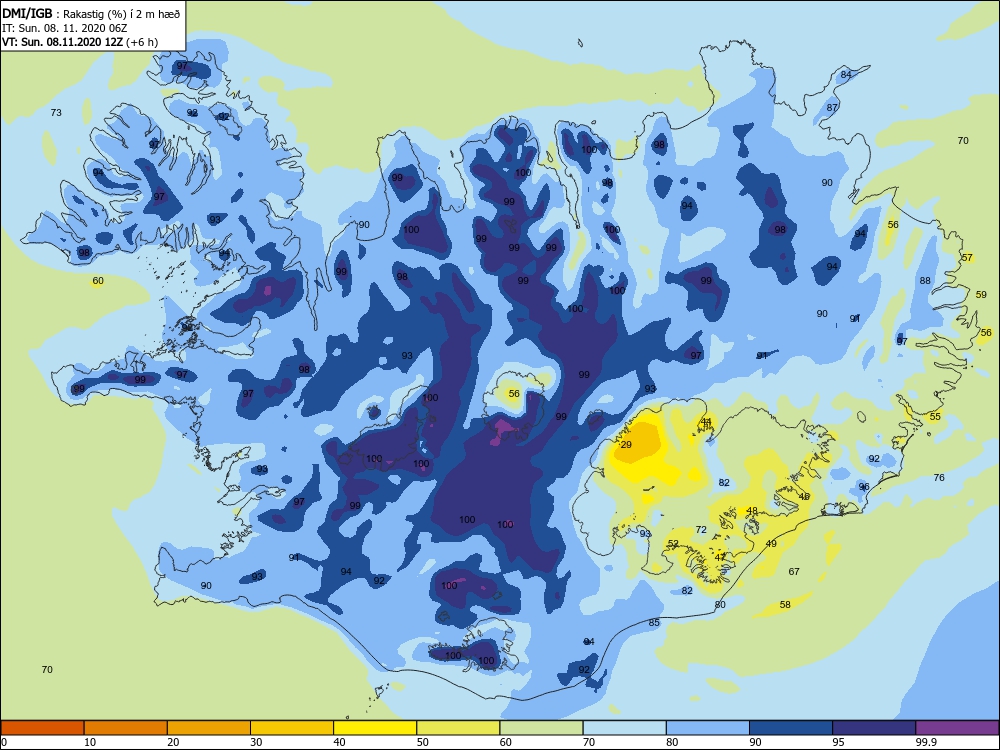Click the humidity value 72 on the map

(701, 529)
